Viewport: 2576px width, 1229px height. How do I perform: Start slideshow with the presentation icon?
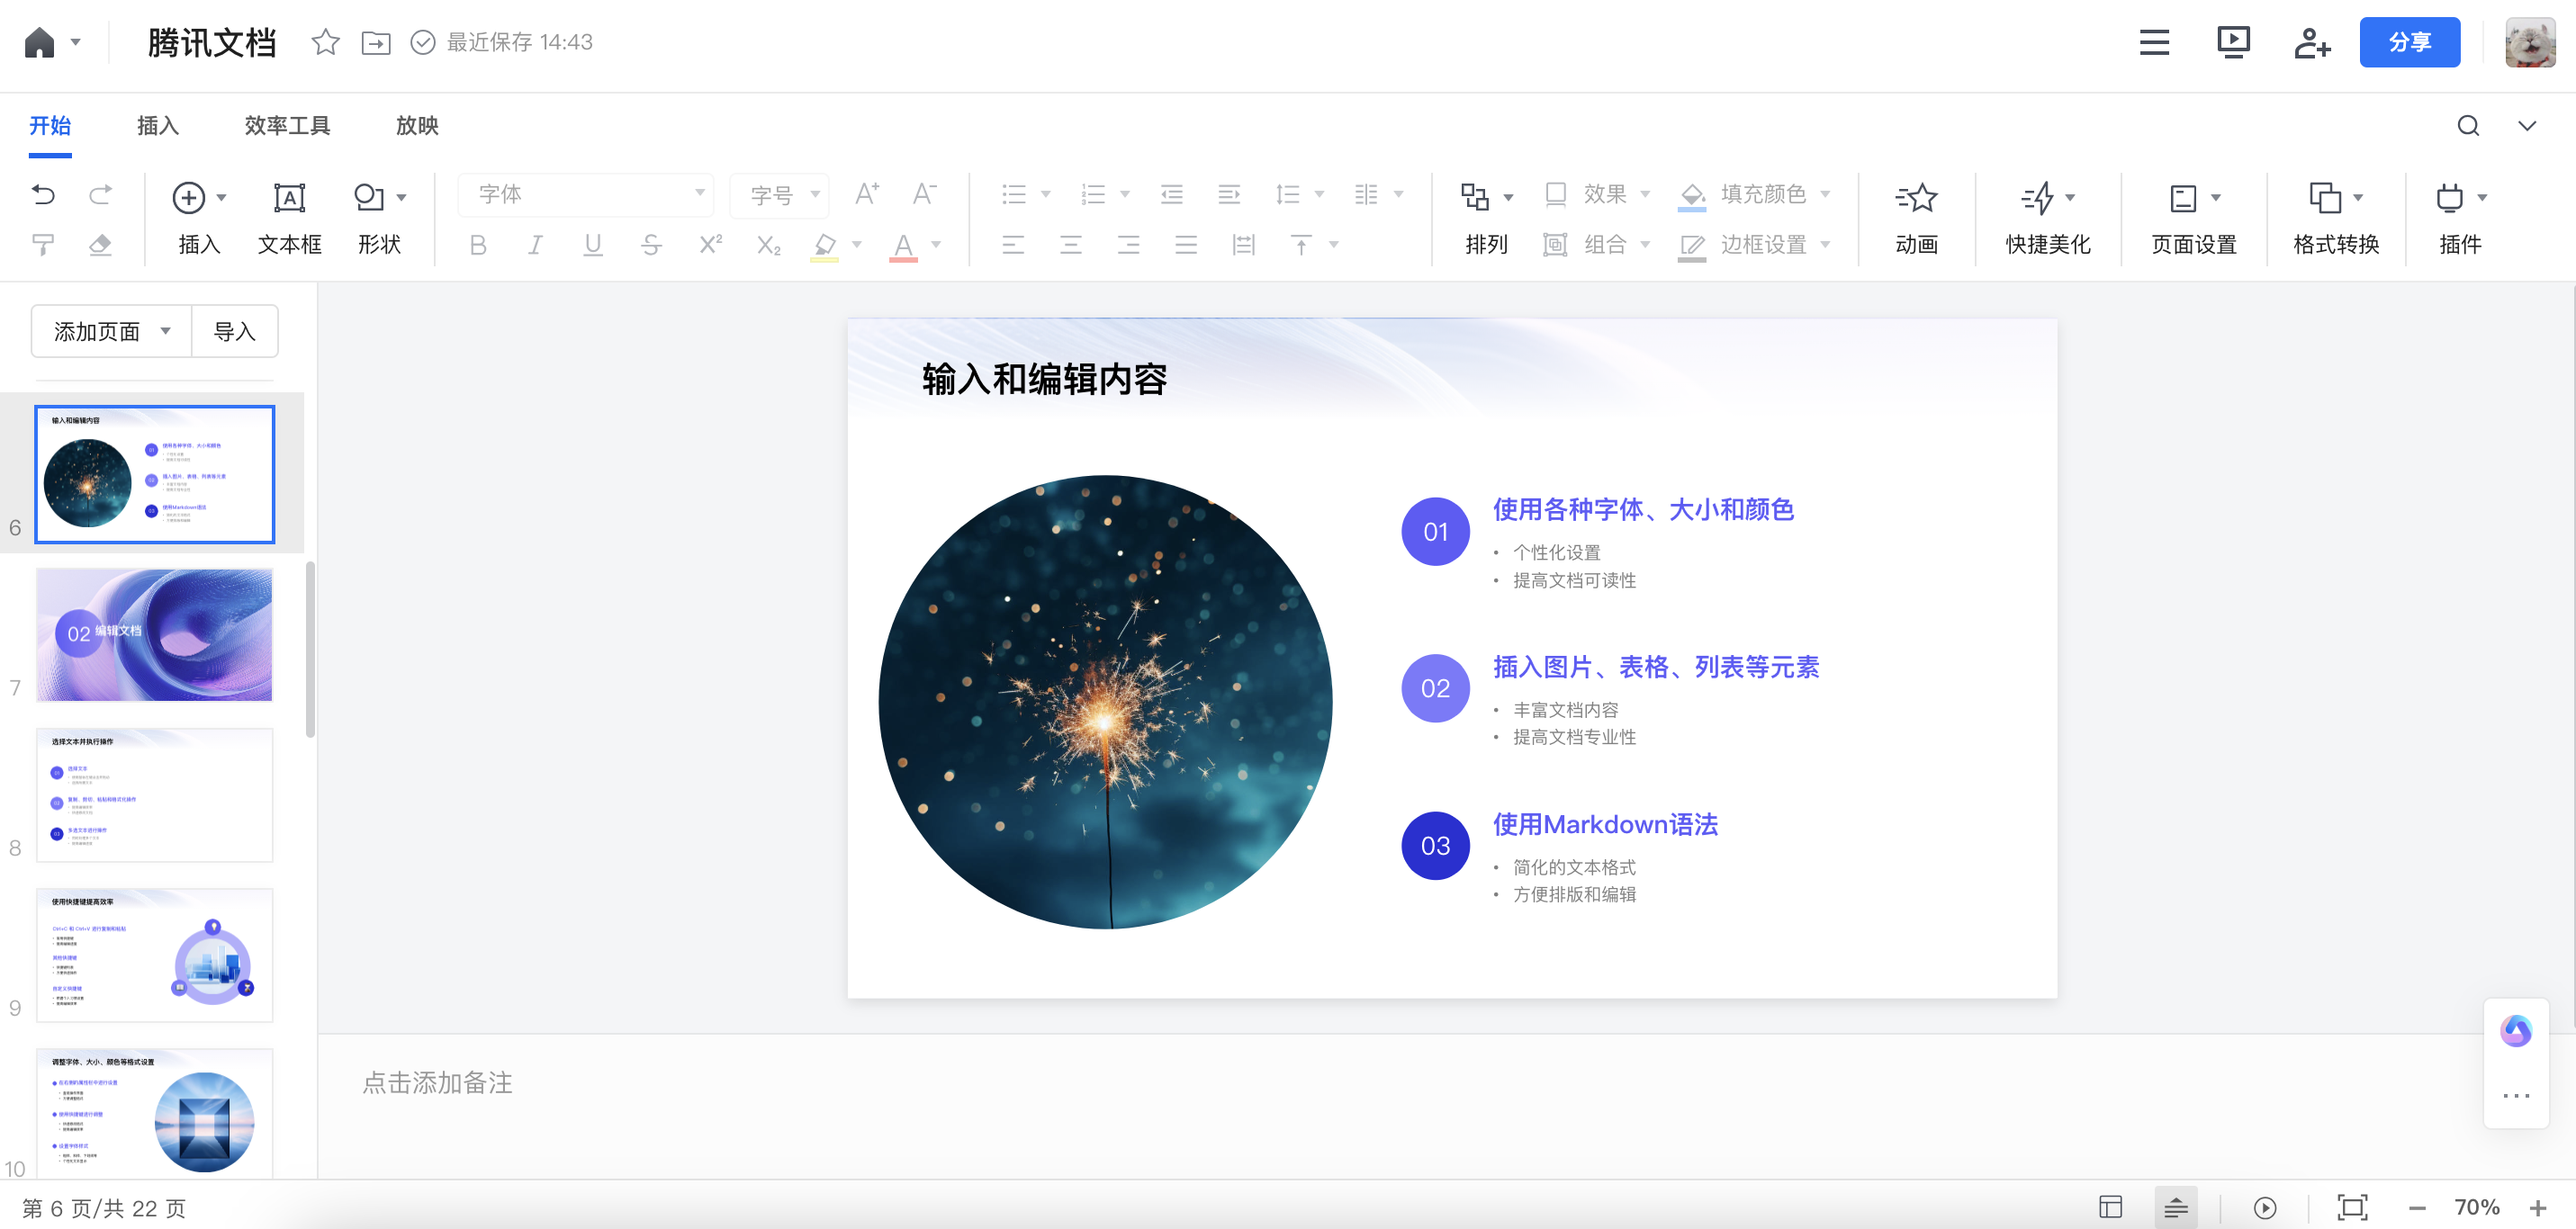[x=2232, y=42]
